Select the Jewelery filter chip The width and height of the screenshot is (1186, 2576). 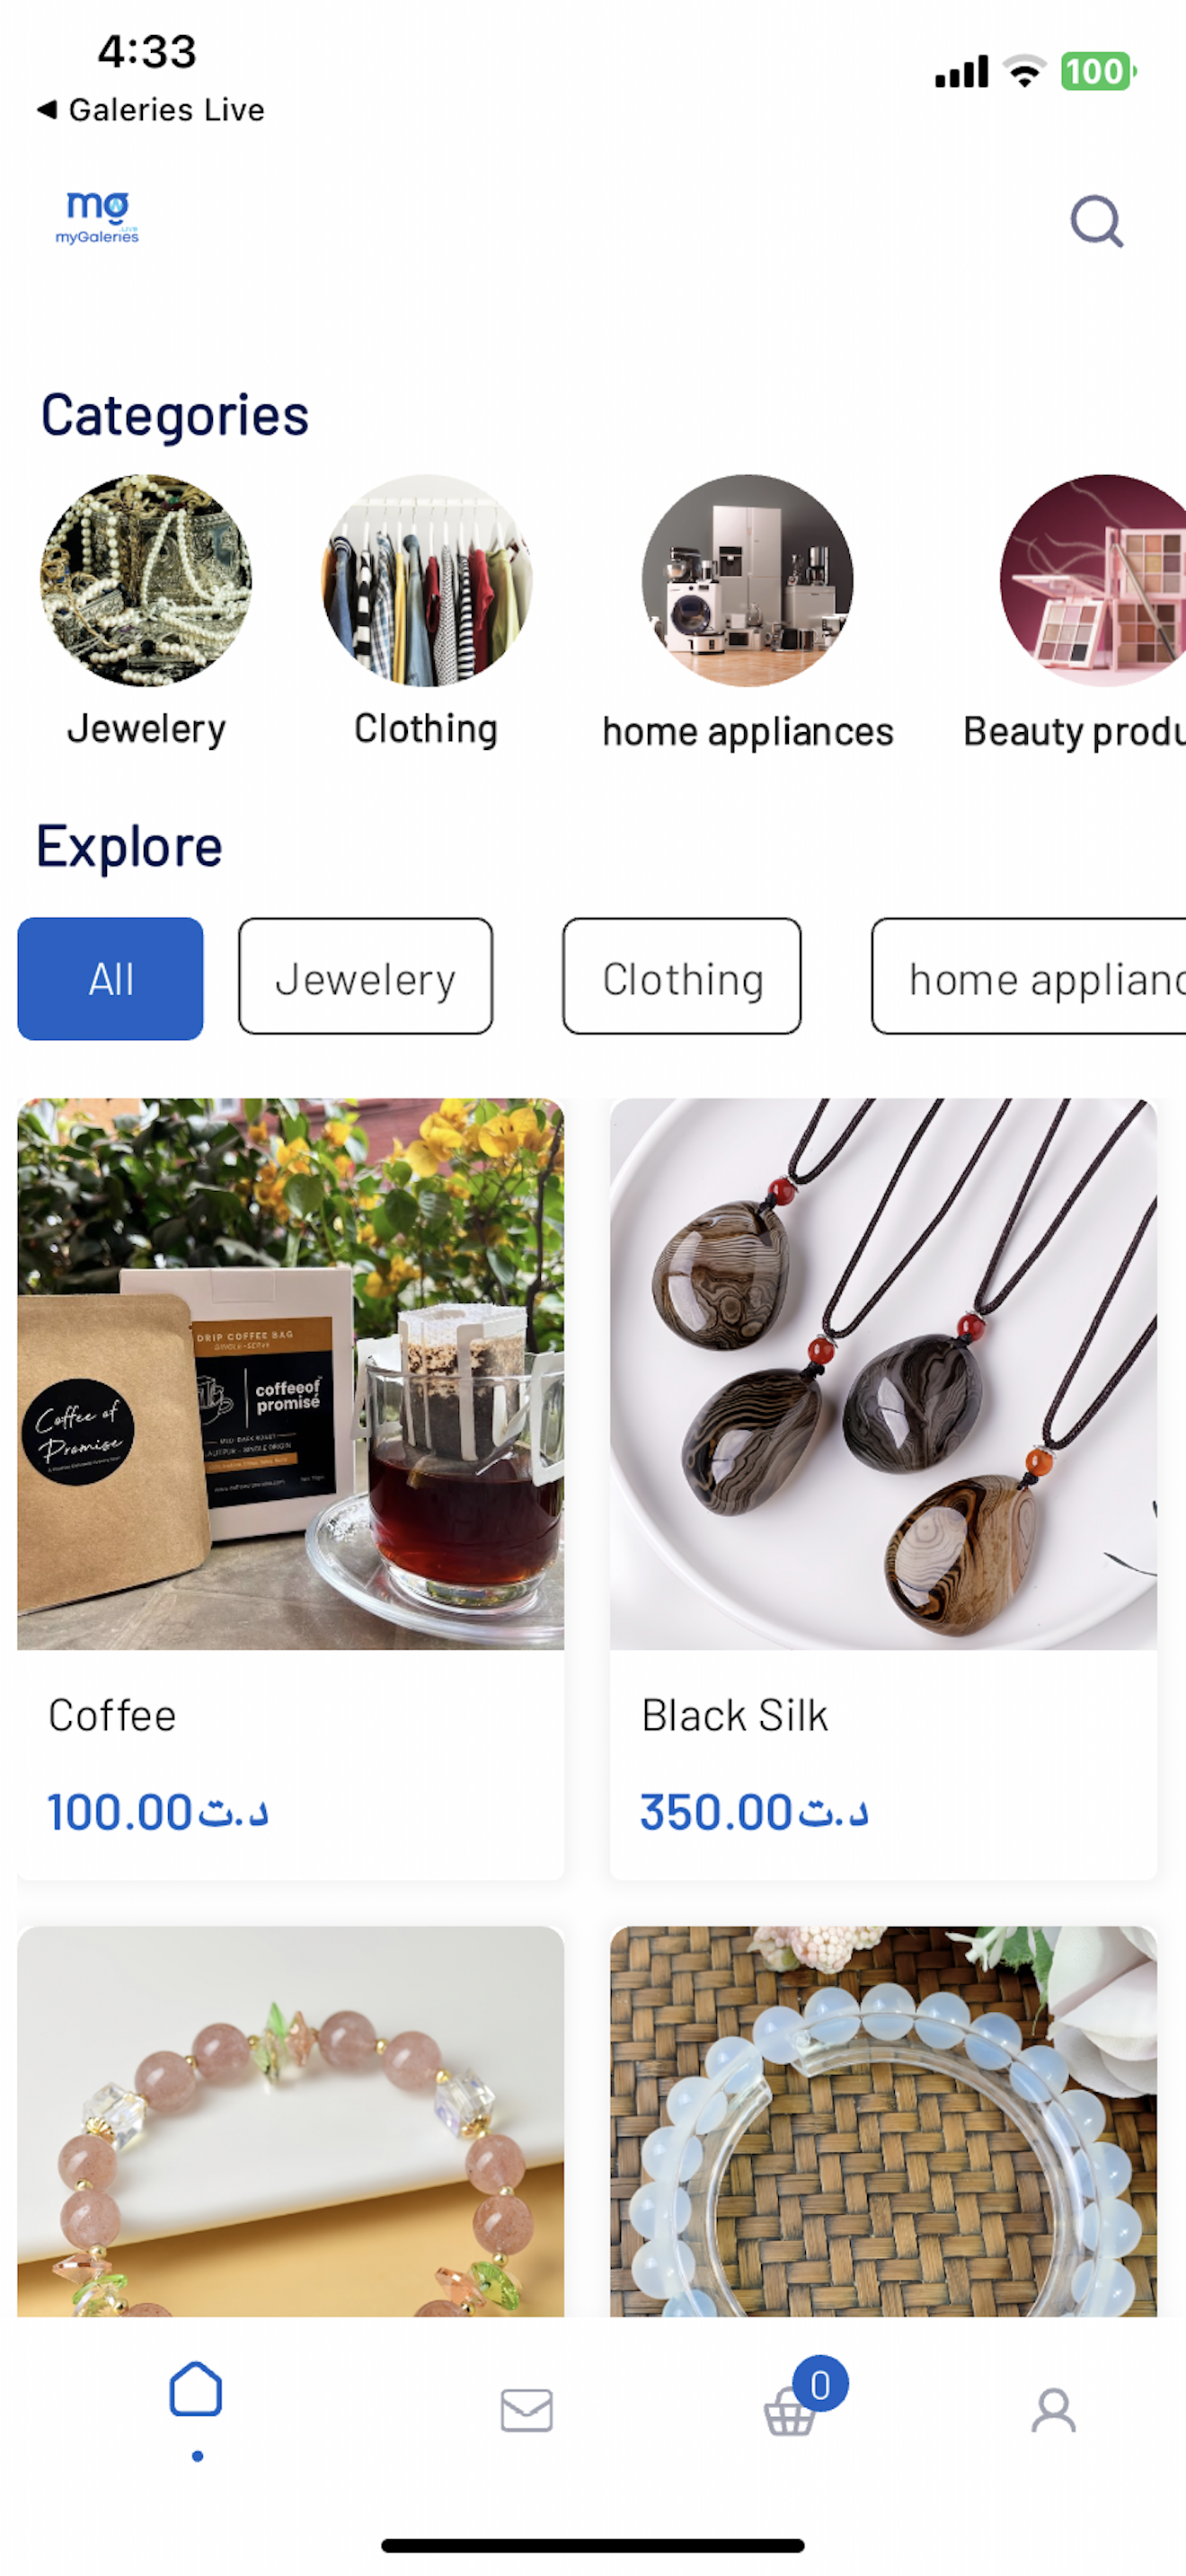[365, 977]
